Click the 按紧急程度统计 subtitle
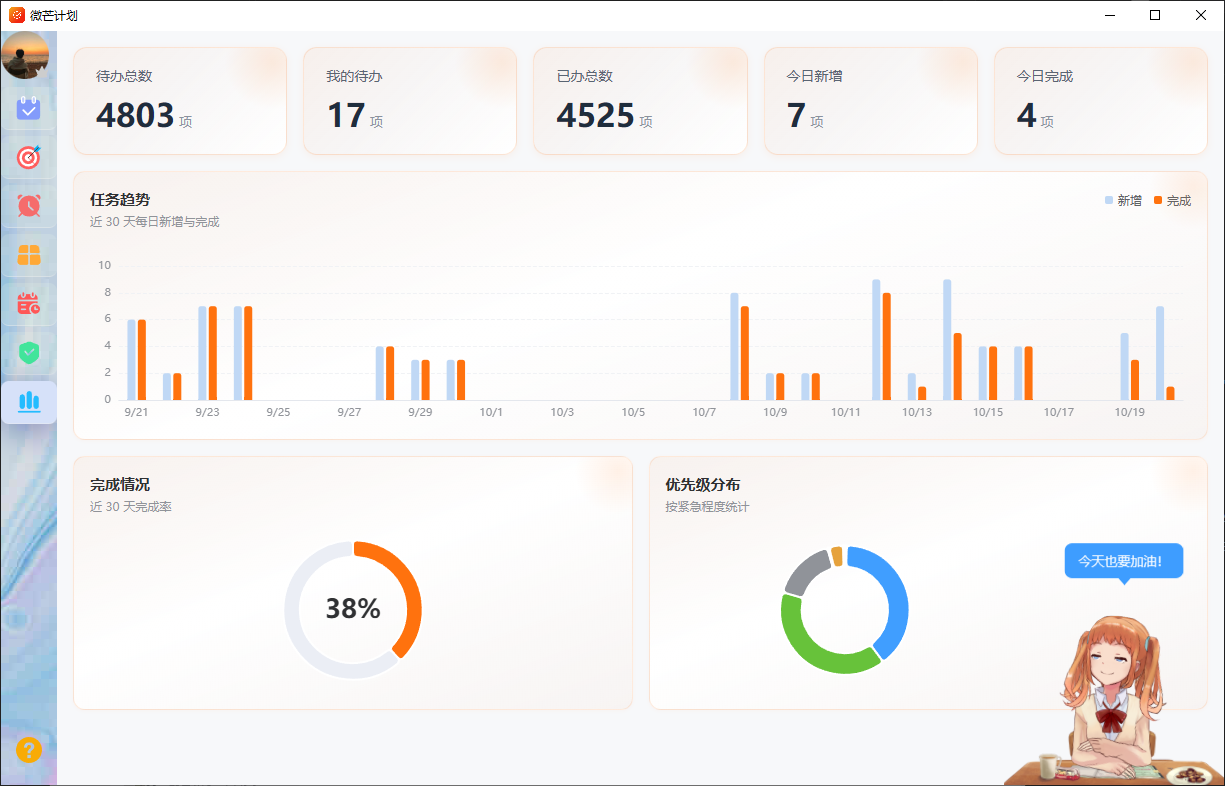This screenshot has width=1225, height=786. point(707,507)
